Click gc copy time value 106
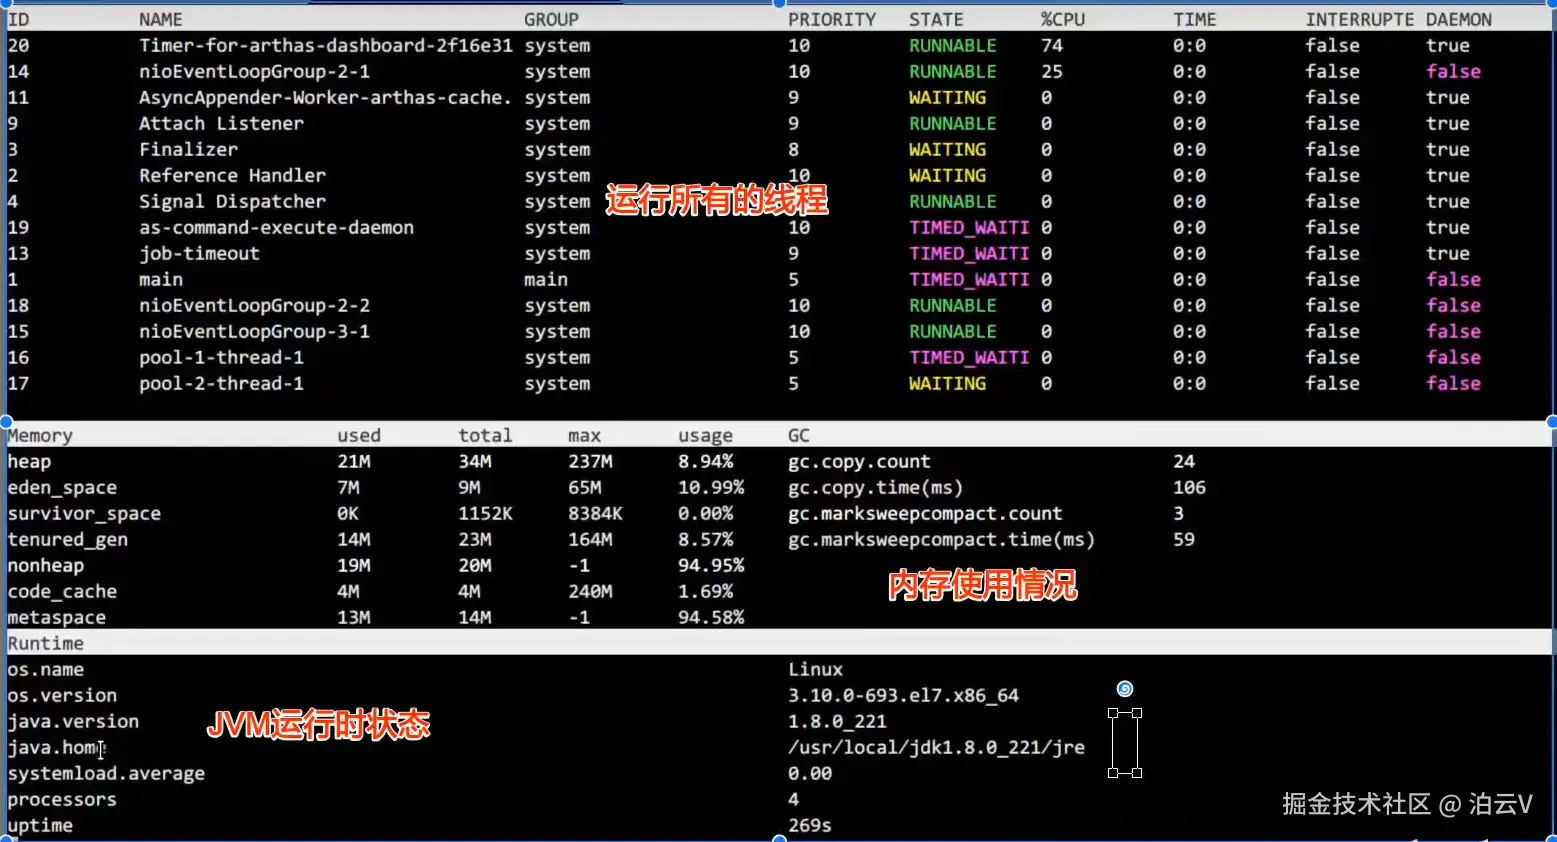Image resolution: width=1557 pixels, height=842 pixels. point(1189,487)
